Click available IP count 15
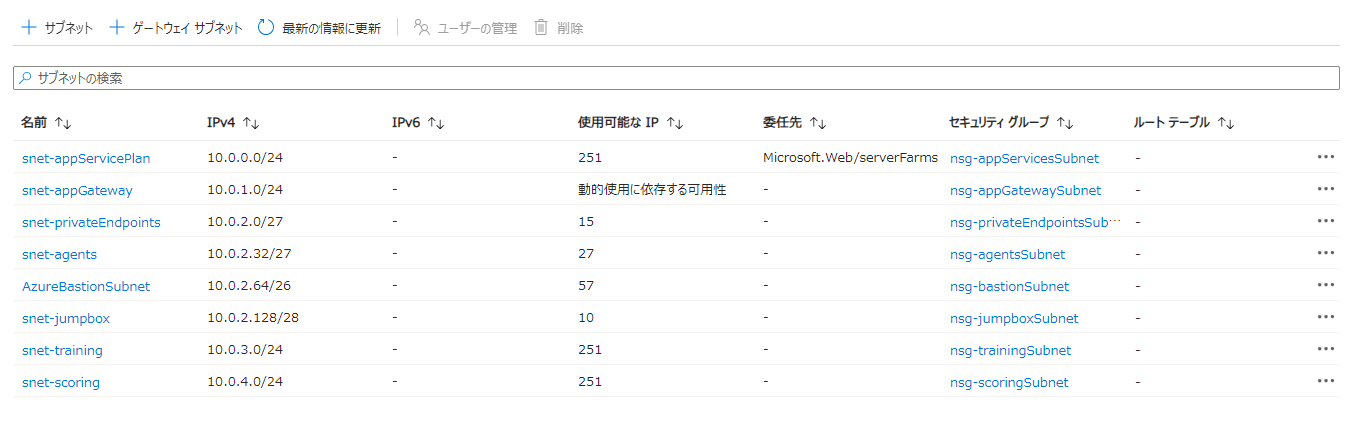Viewport: 1357px width, 442px height. [x=586, y=222]
